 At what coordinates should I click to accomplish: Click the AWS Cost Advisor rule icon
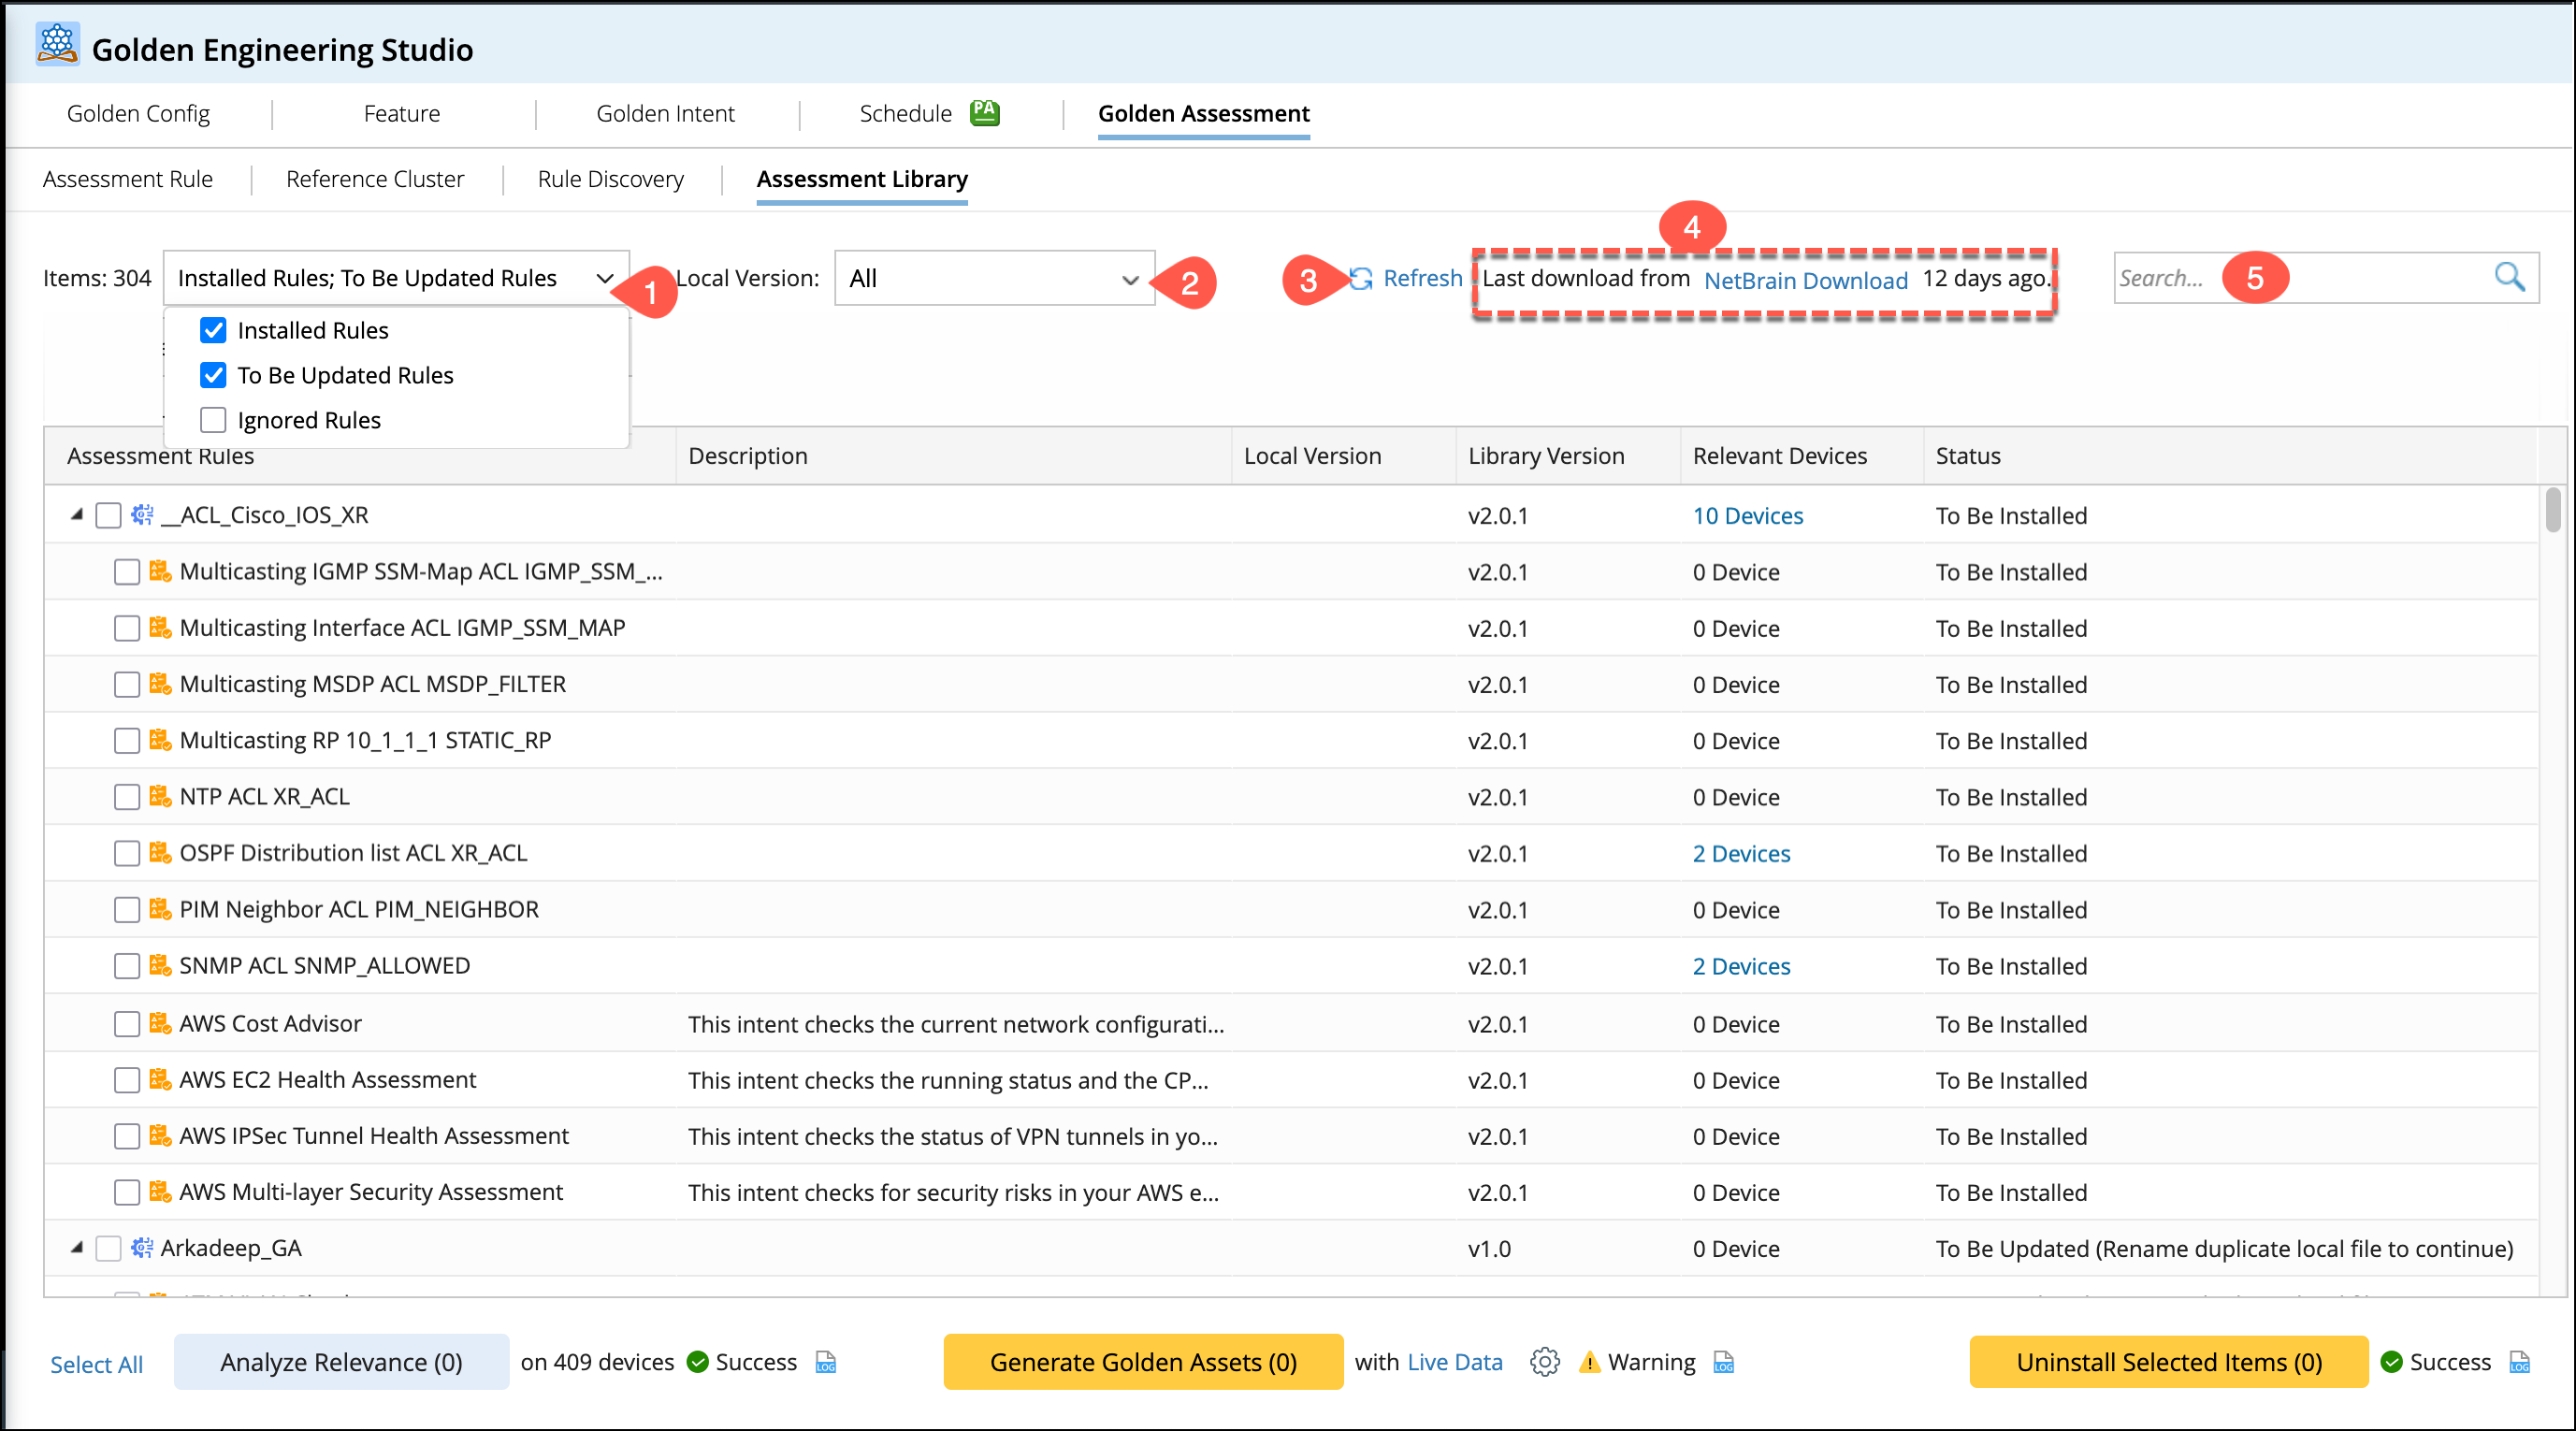click(x=160, y=1023)
